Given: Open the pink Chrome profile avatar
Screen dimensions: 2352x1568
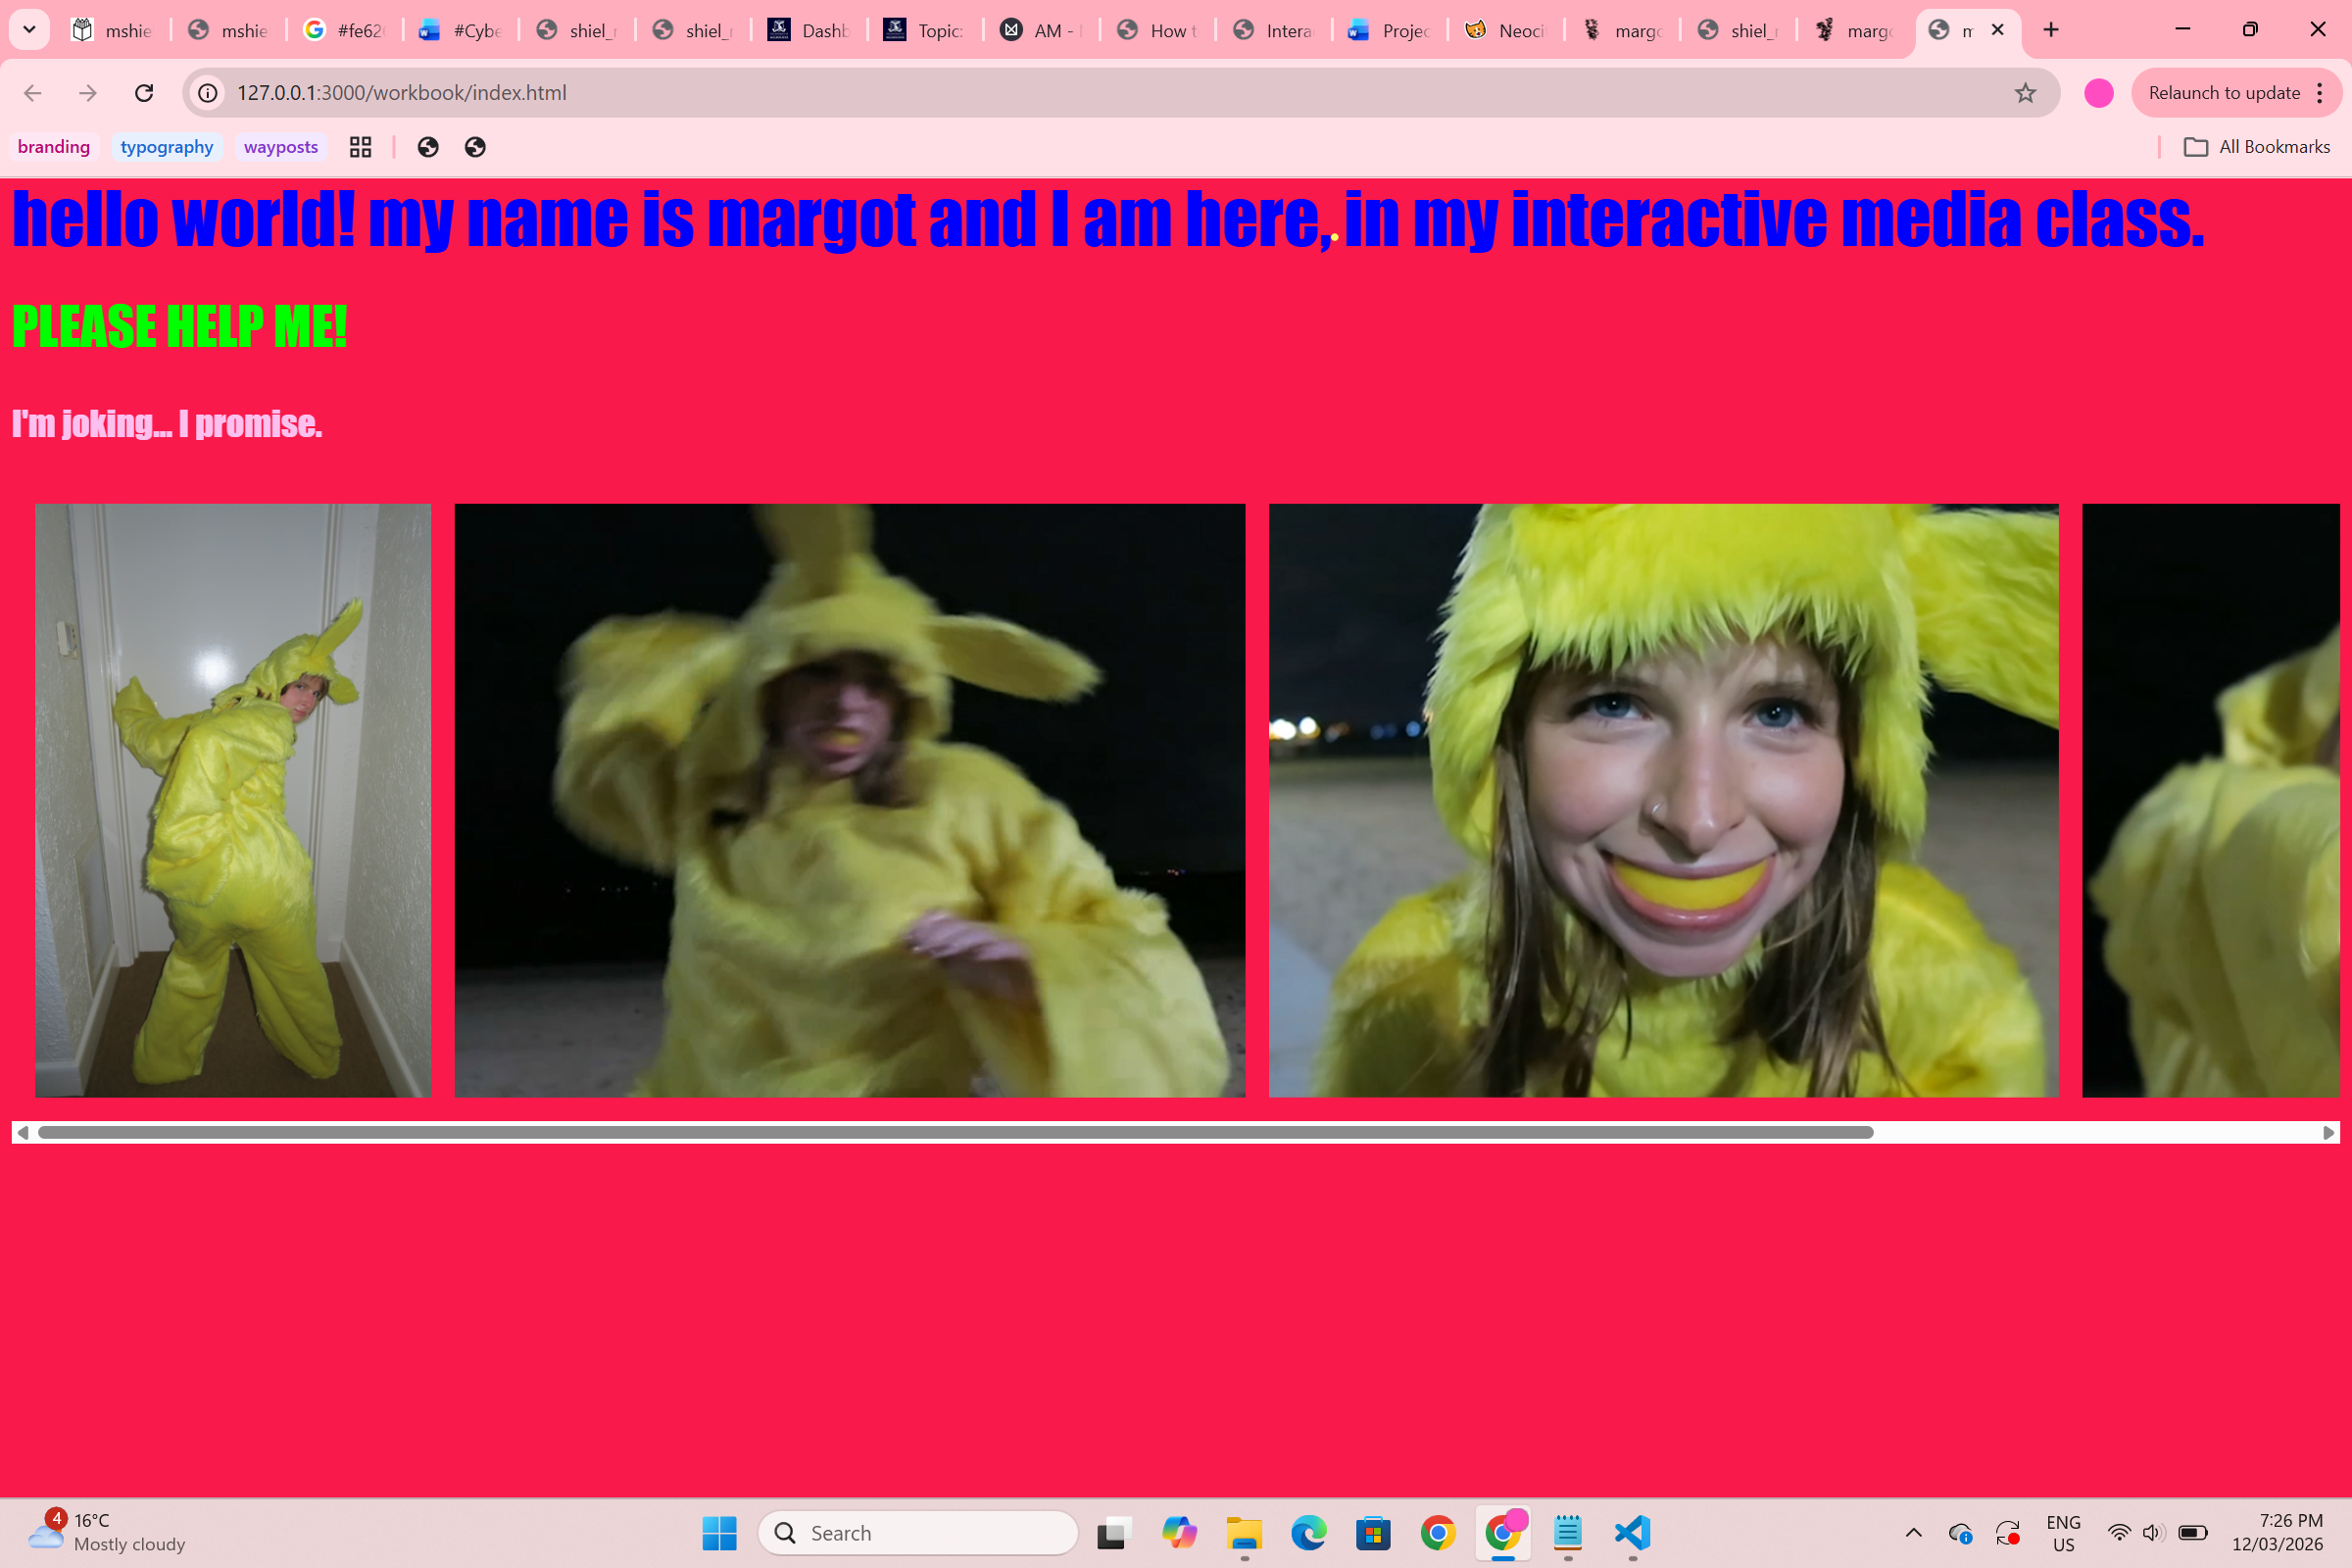Looking at the screenshot, I should [2098, 93].
